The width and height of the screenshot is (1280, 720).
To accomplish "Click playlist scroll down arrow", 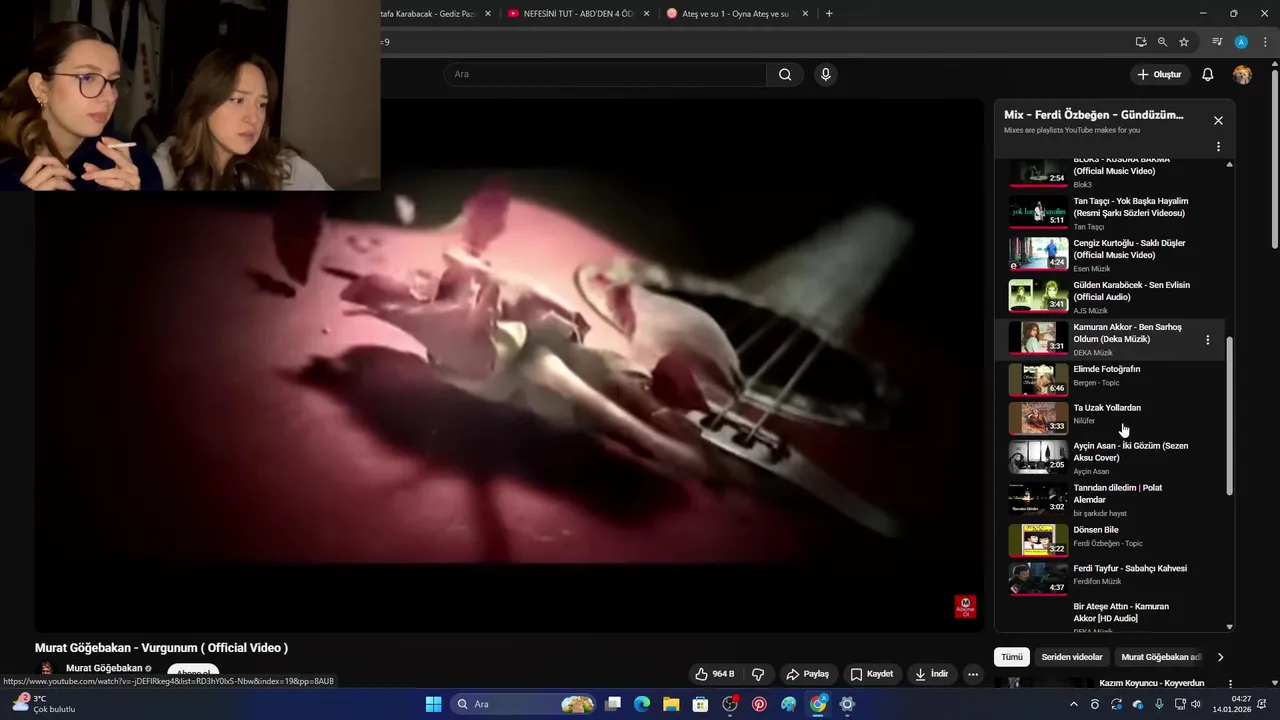I will [1229, 627].
